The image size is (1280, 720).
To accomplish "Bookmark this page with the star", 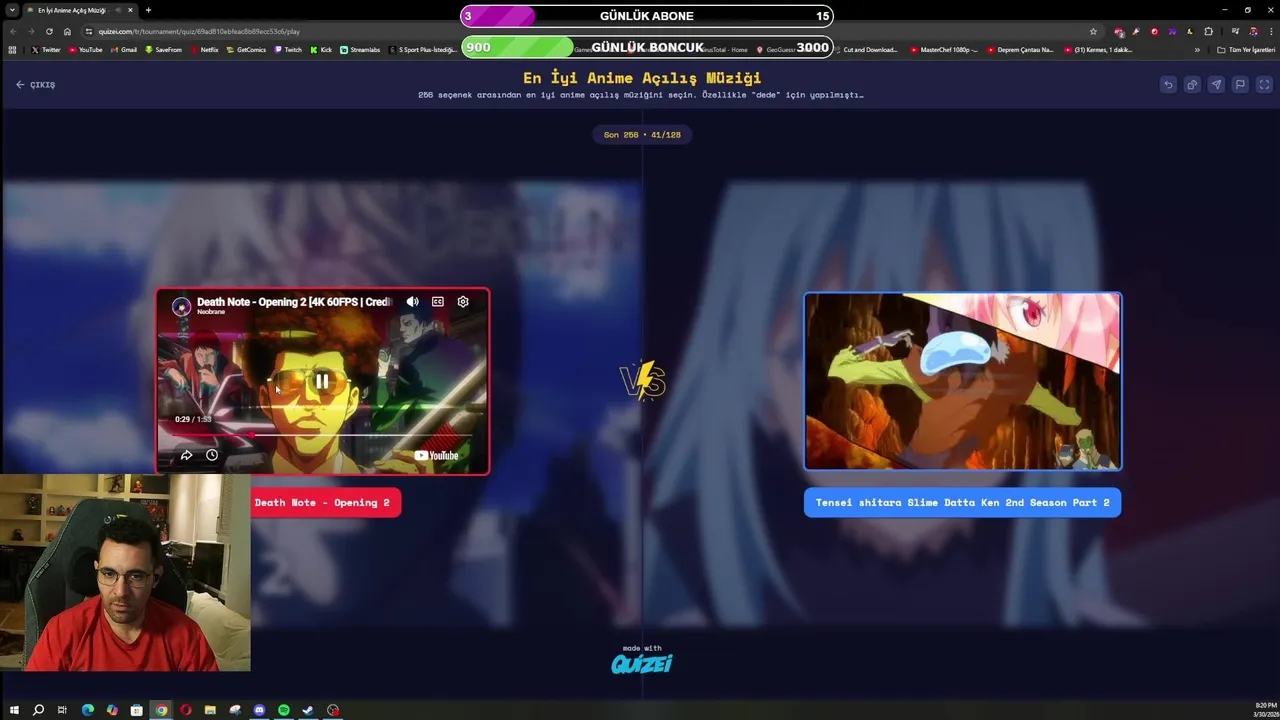I will point(1093,31).
